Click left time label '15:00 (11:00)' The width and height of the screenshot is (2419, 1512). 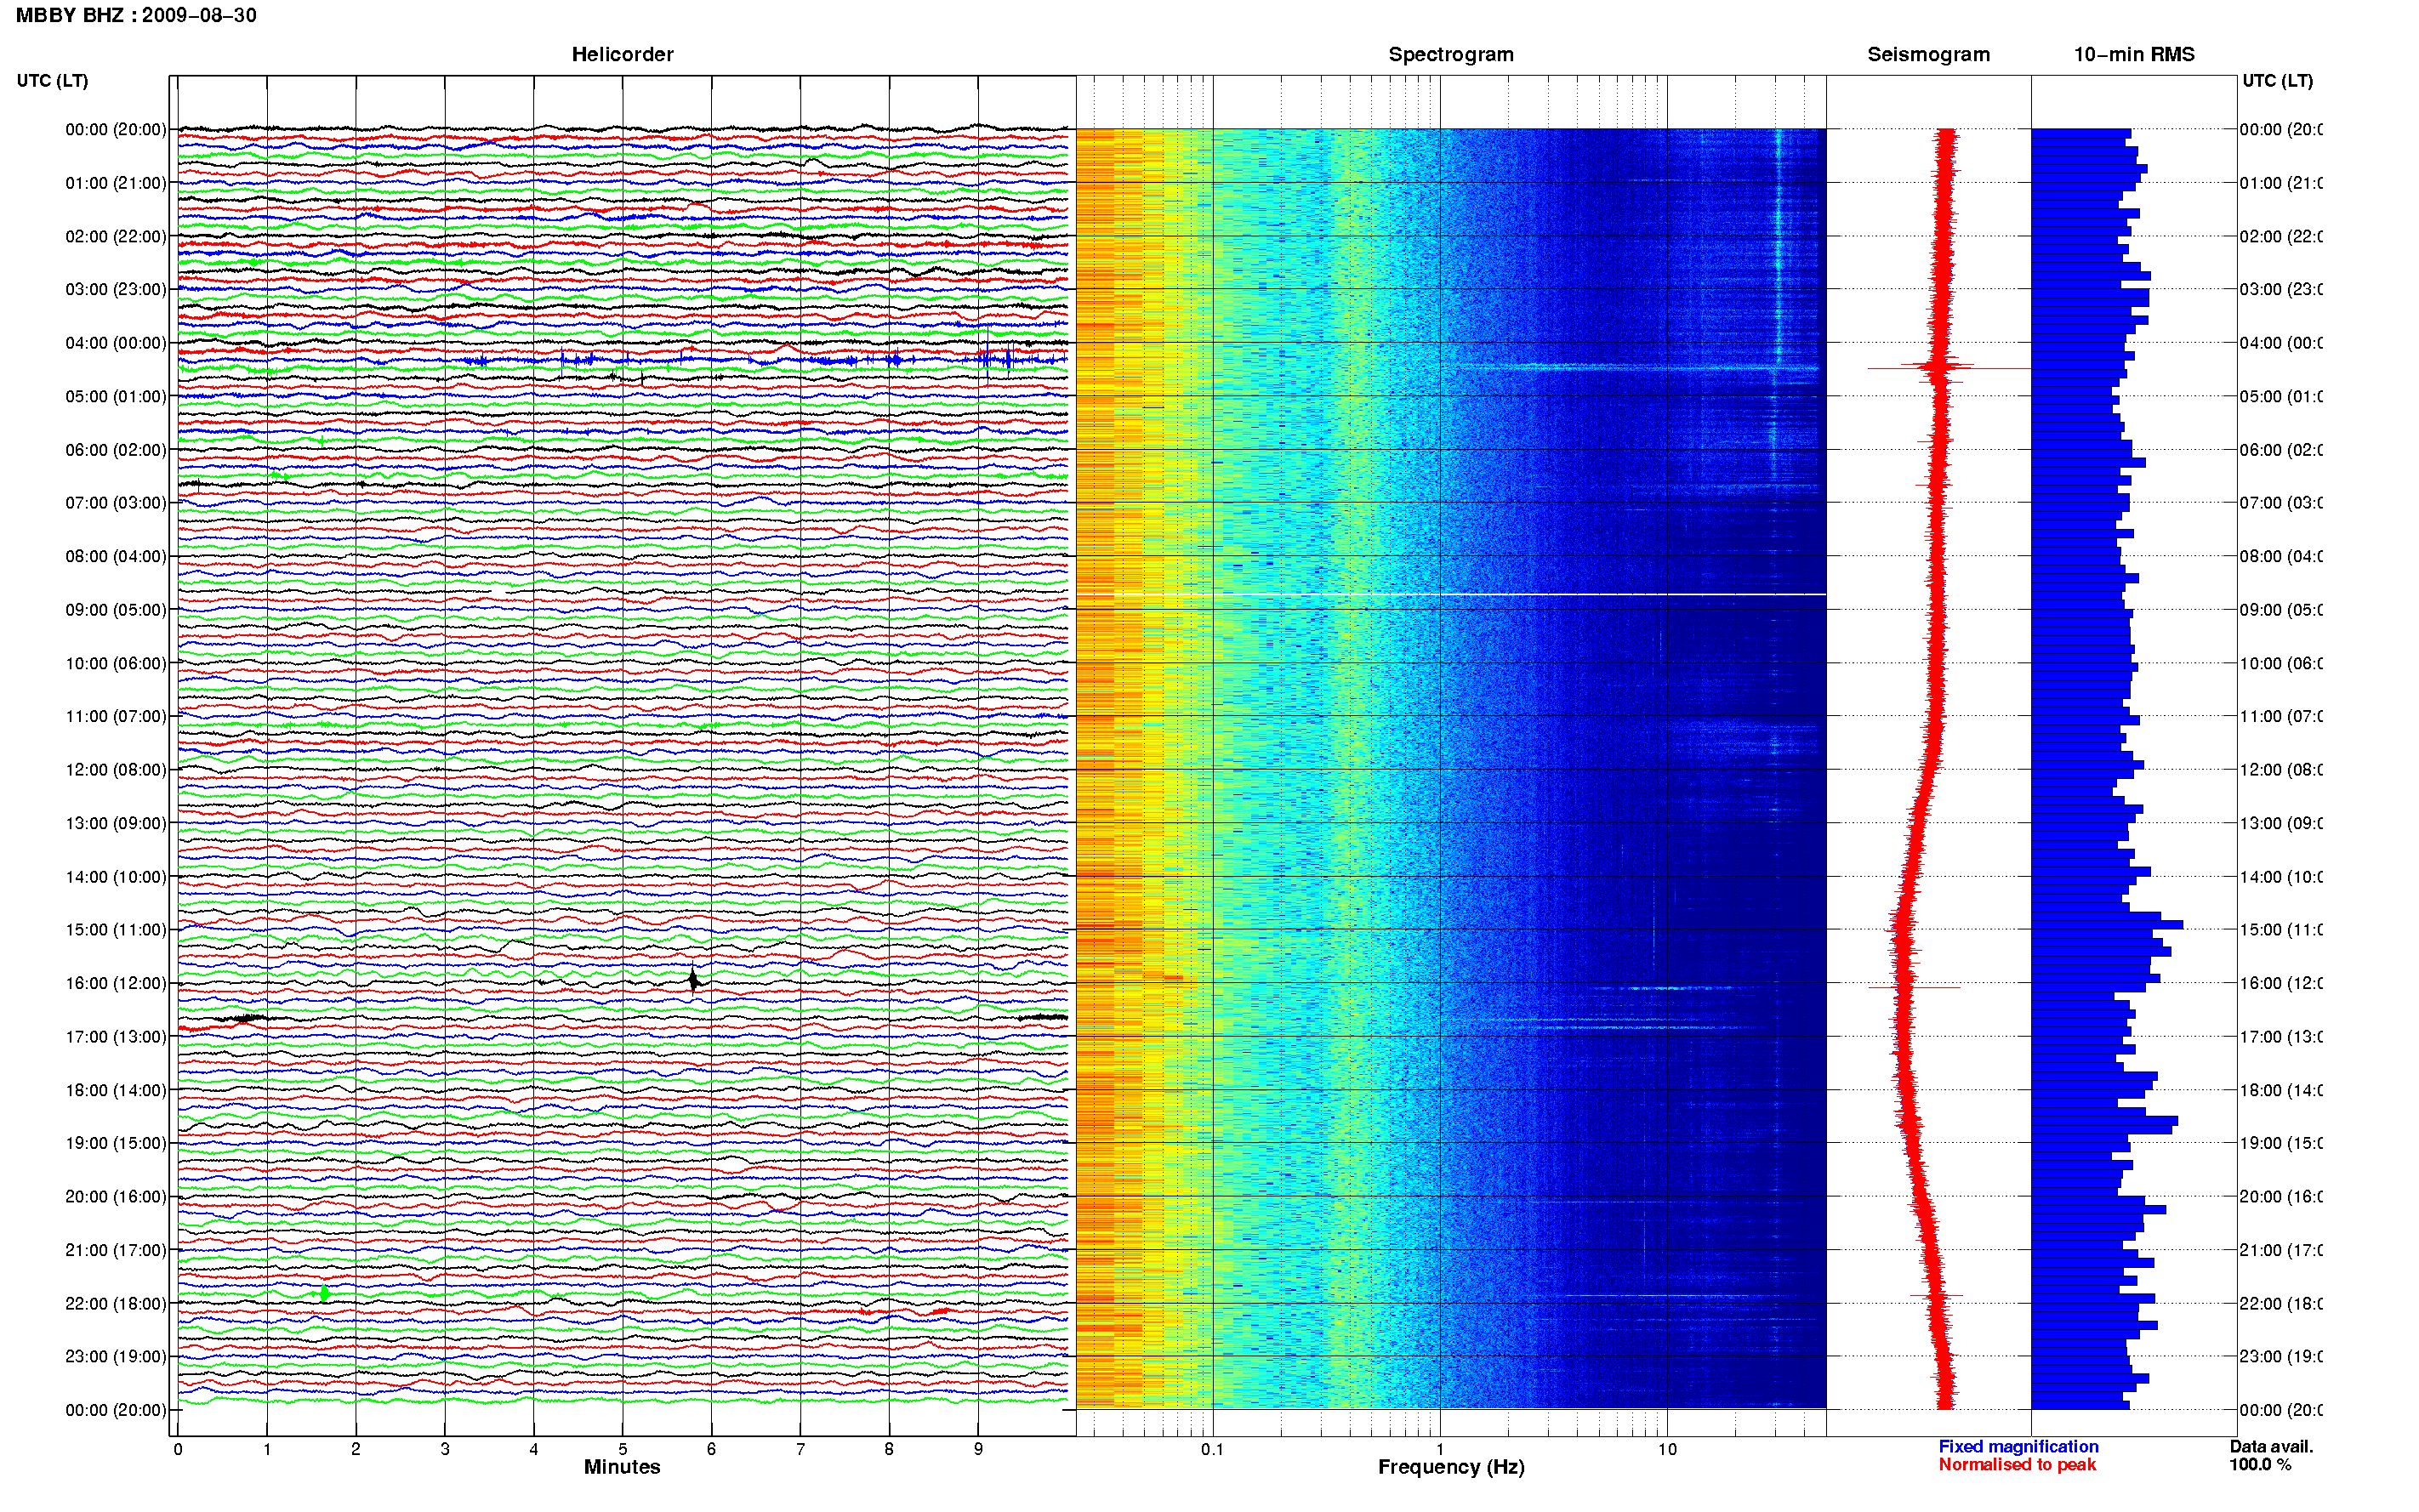(115, 929)
